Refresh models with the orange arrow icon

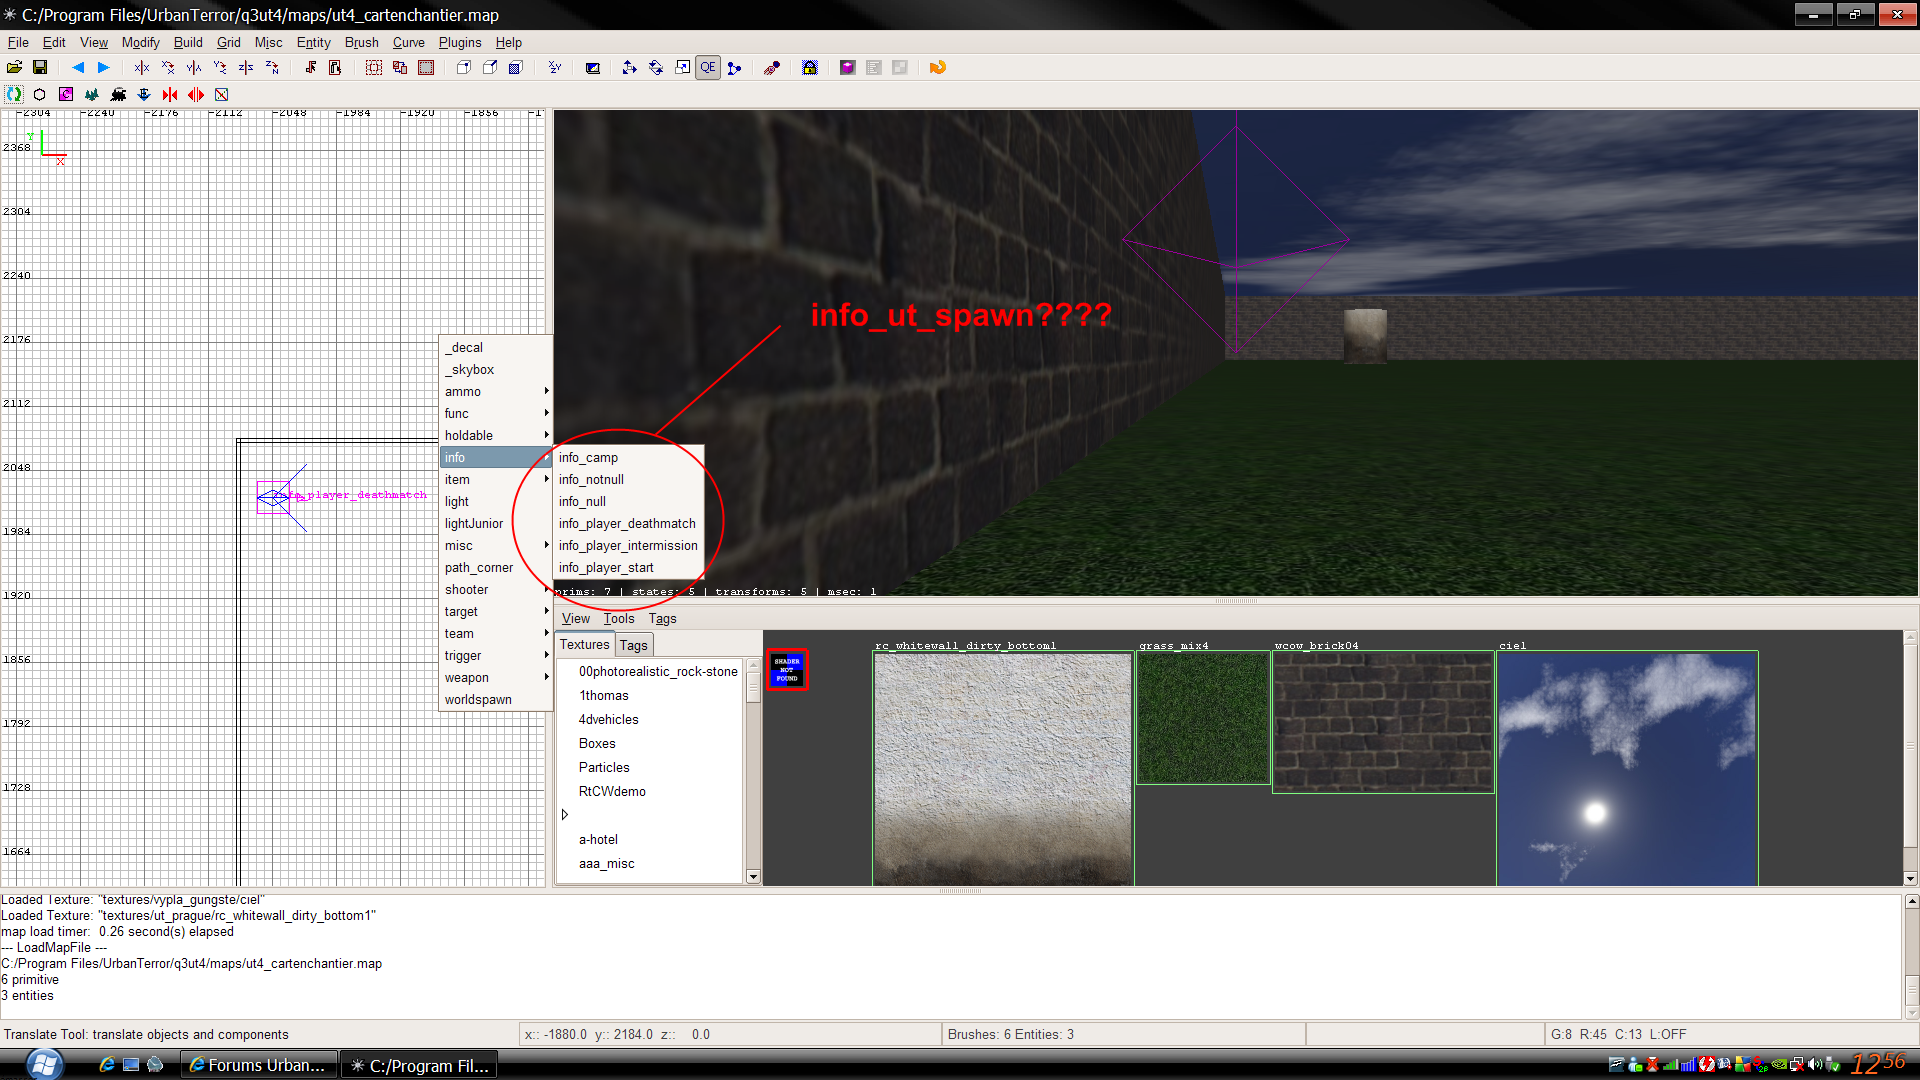[x=937, y=67]
